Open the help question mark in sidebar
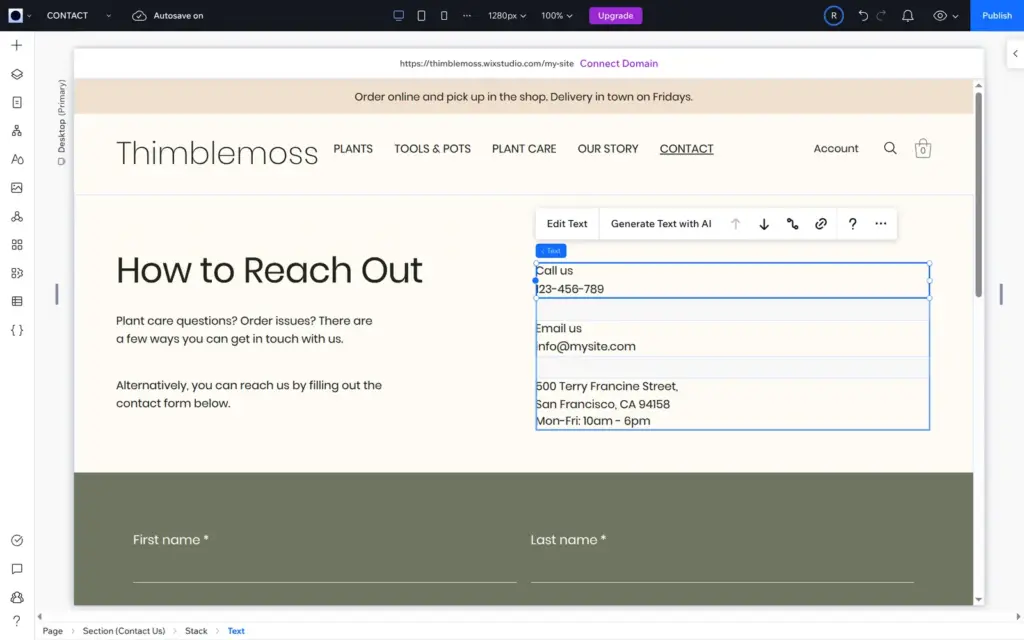The image size is (1024, 640). (17, 620)
